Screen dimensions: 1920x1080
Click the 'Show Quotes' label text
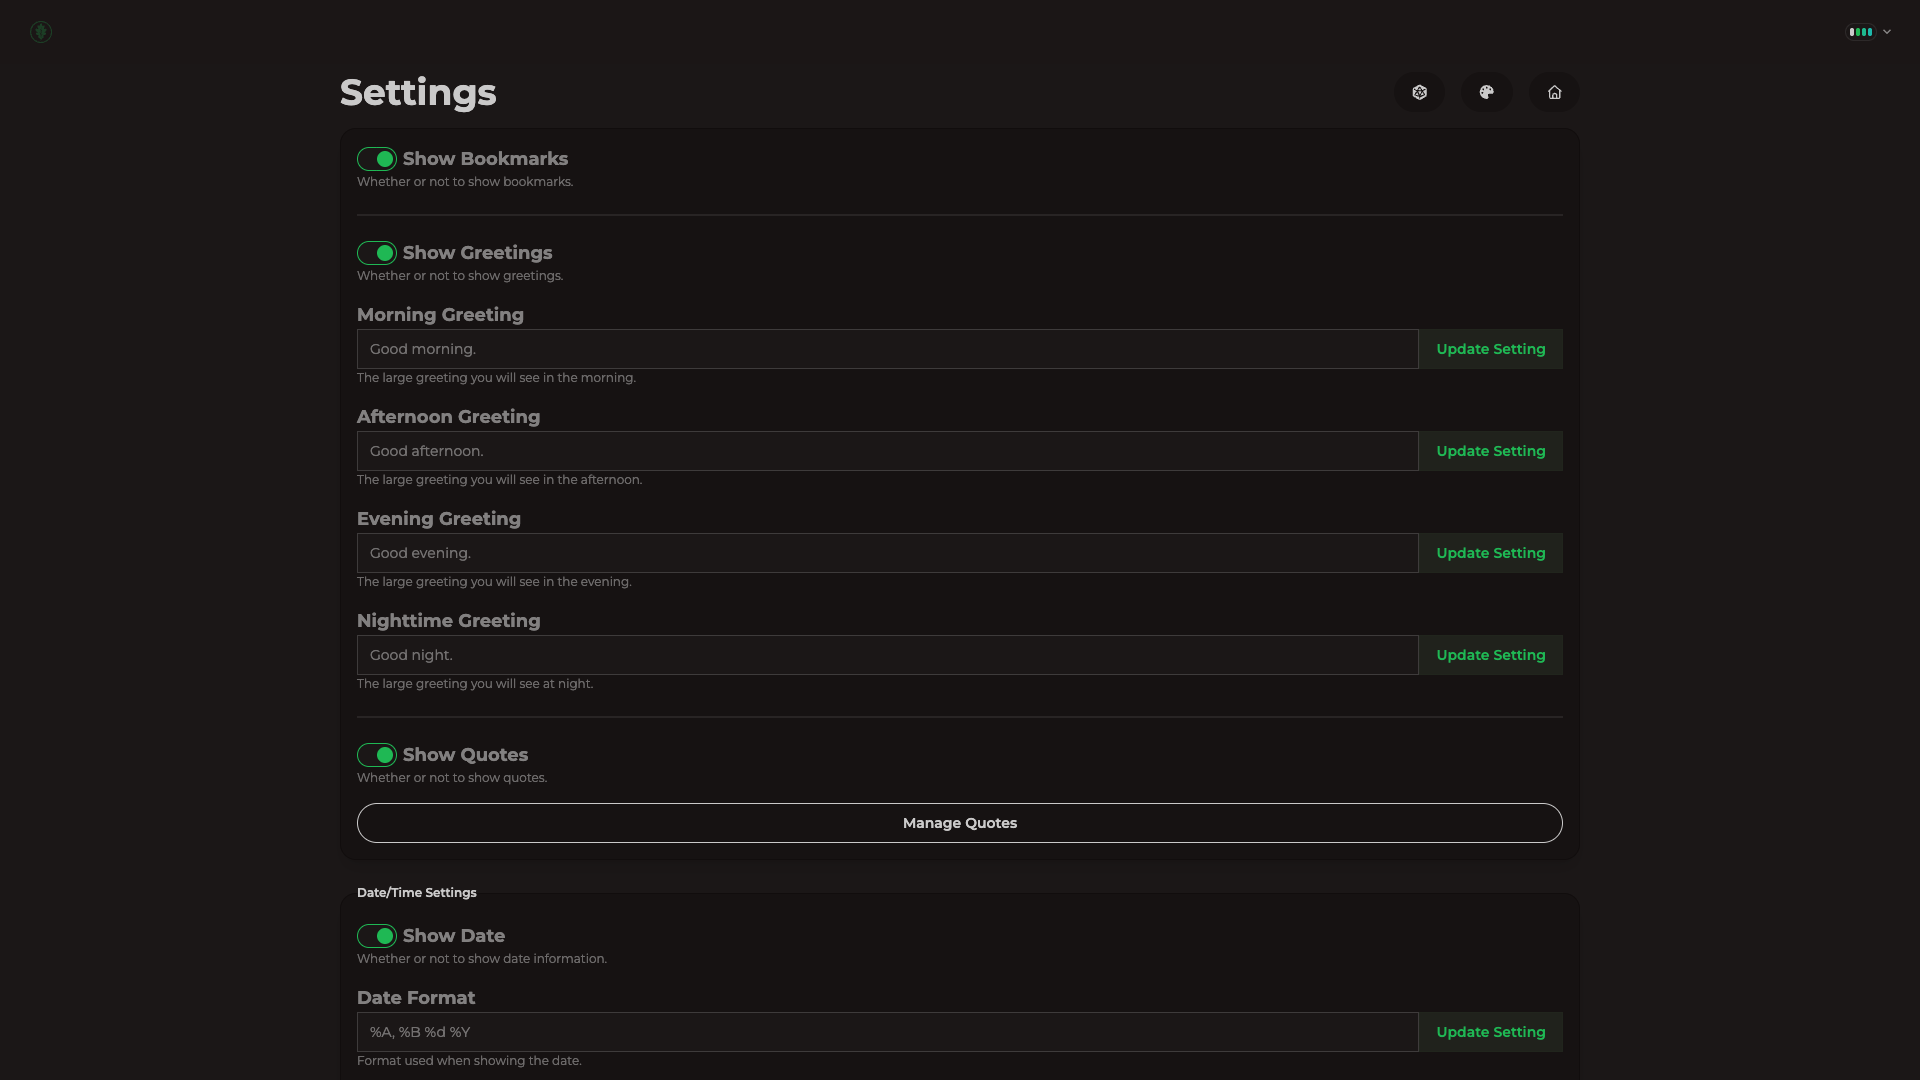465,755
